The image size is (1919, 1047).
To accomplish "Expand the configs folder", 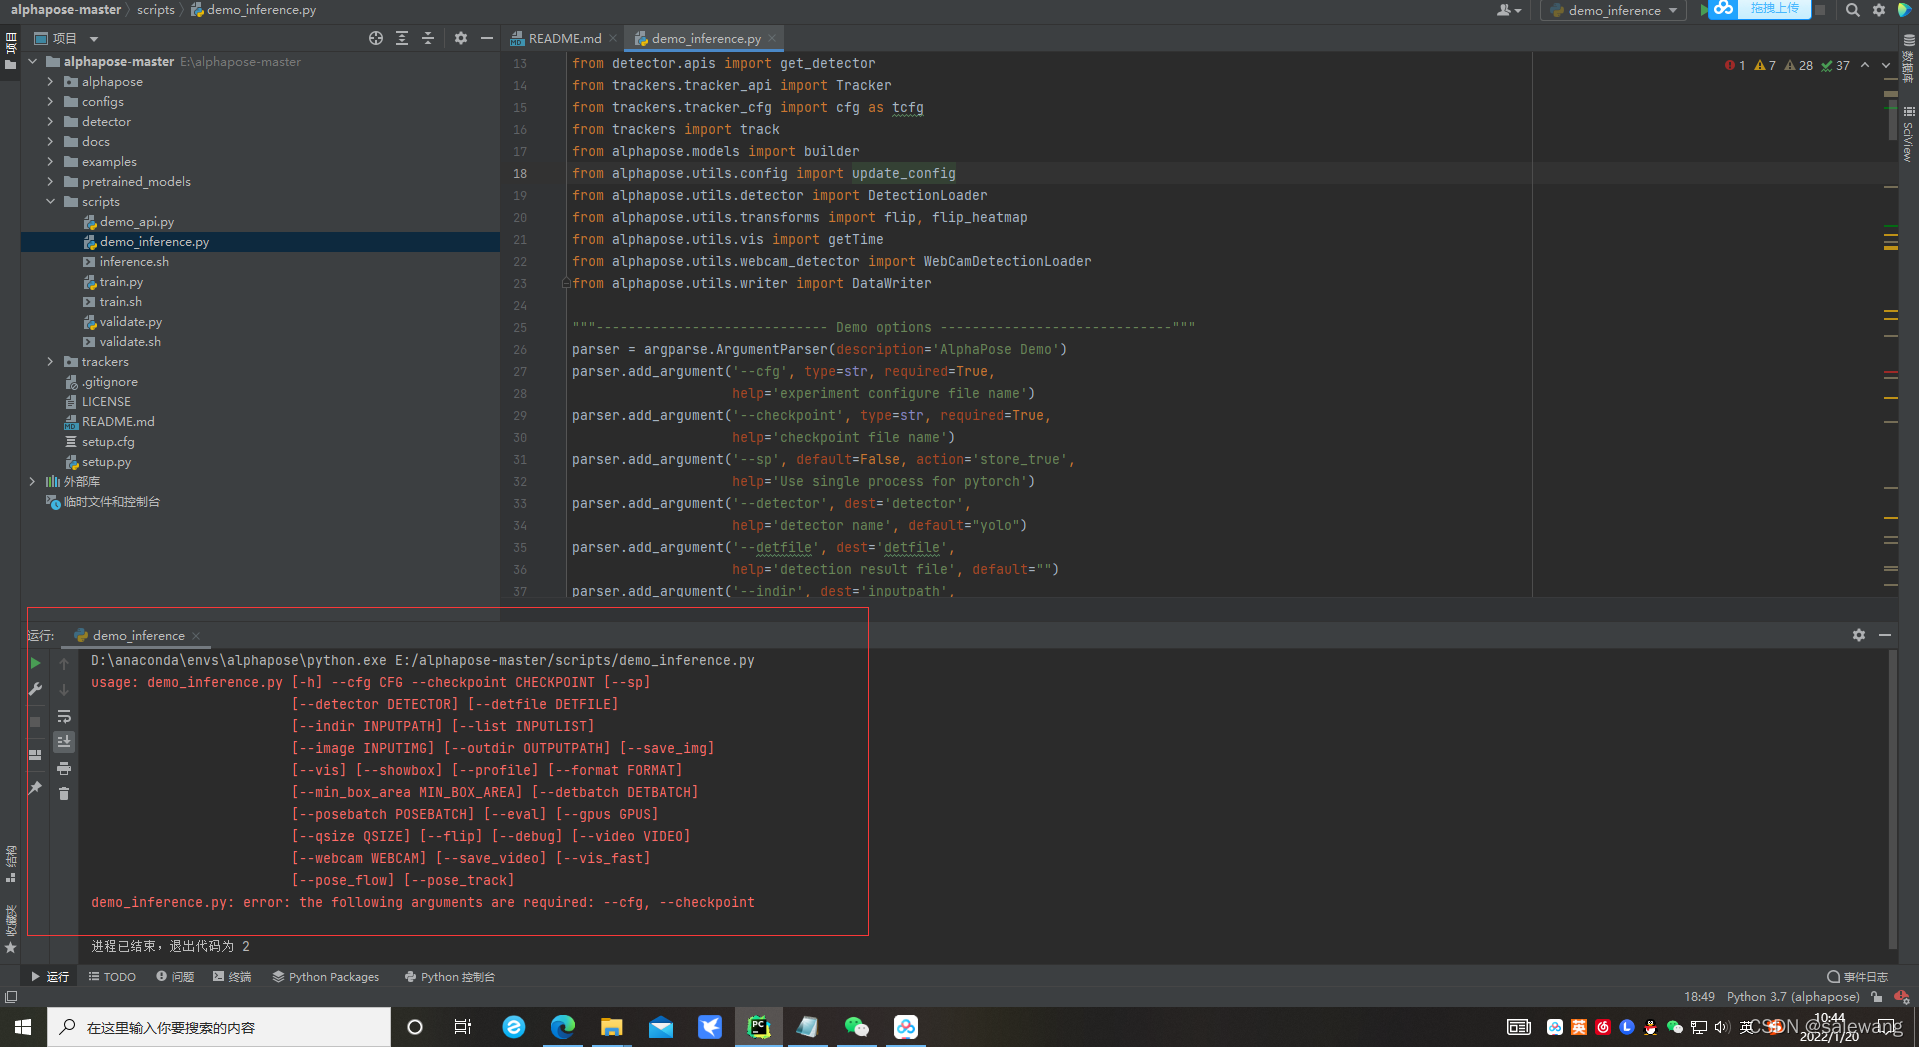I will point(50,102).
